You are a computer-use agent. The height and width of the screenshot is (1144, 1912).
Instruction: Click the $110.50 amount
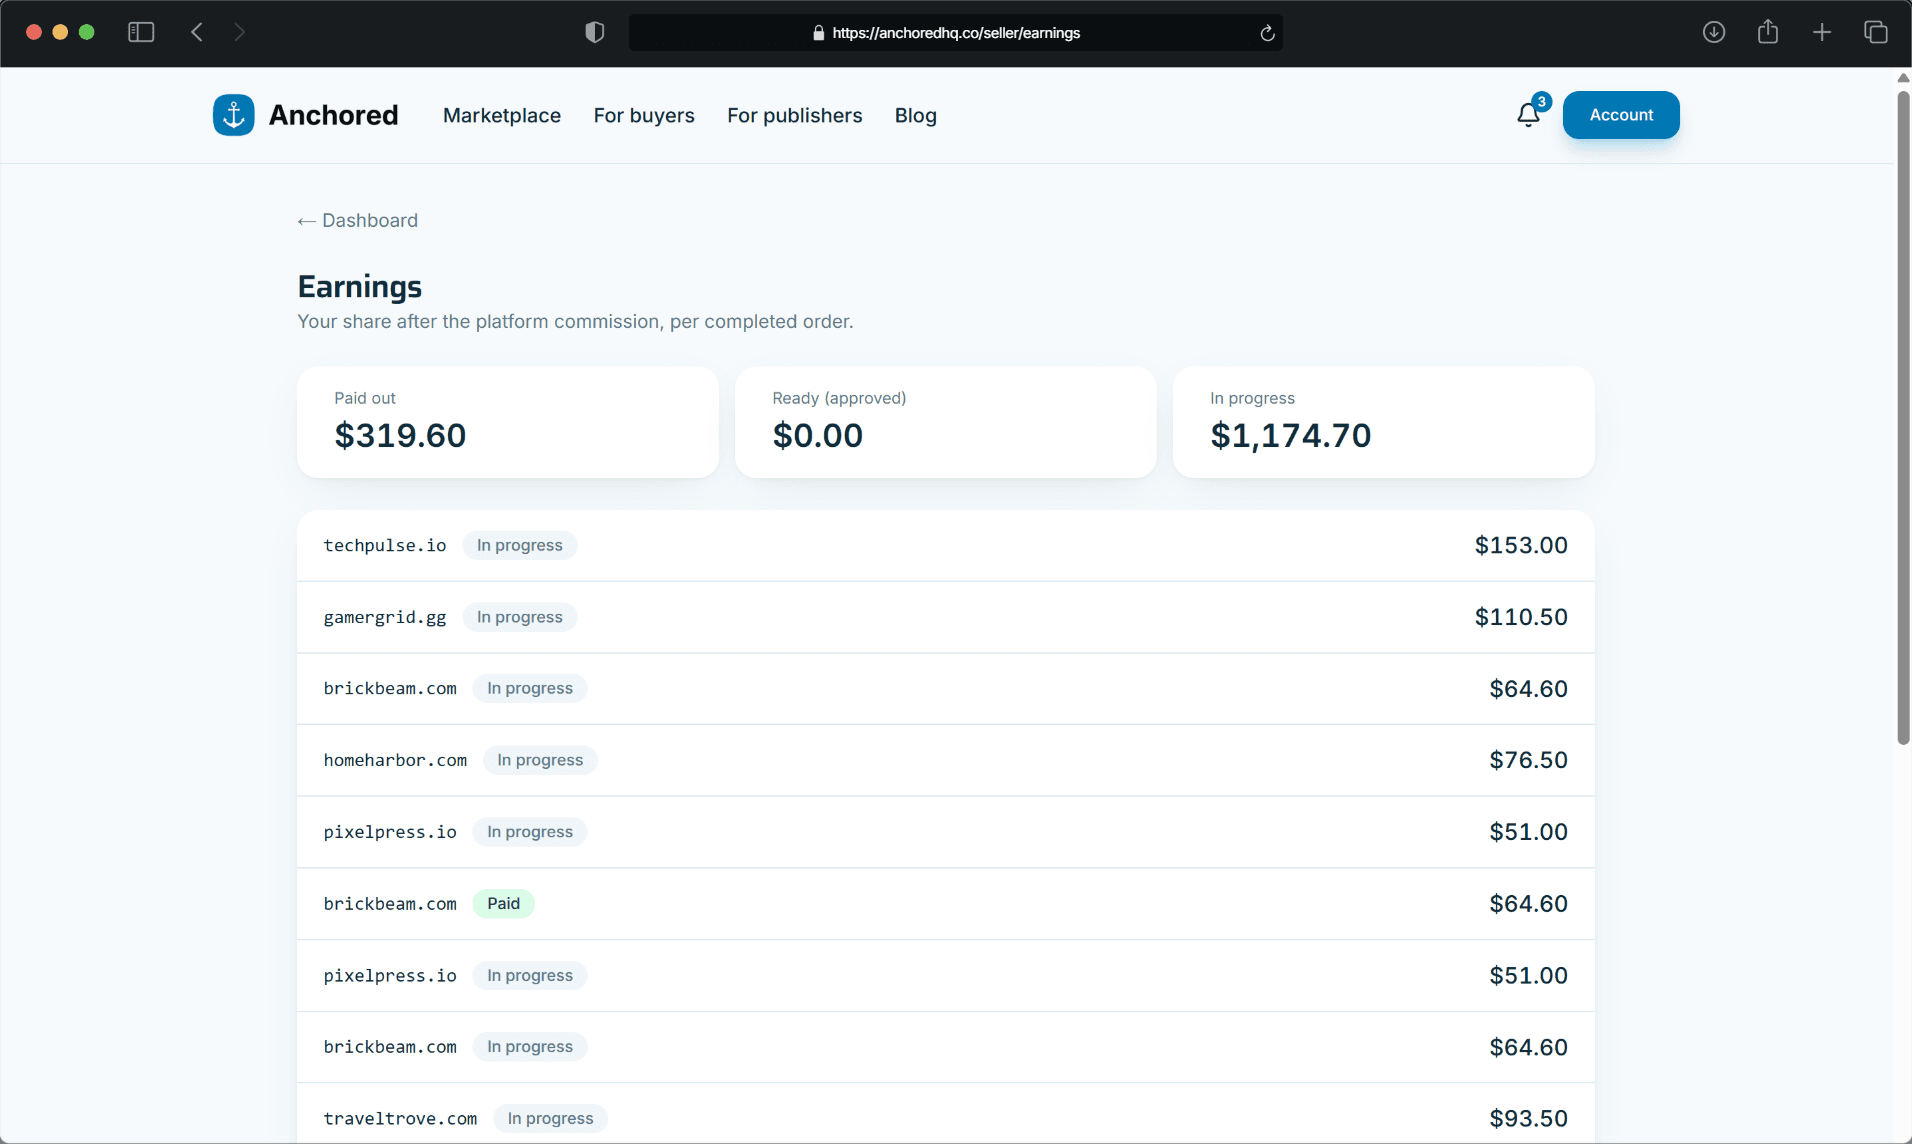coord(1521,617)
